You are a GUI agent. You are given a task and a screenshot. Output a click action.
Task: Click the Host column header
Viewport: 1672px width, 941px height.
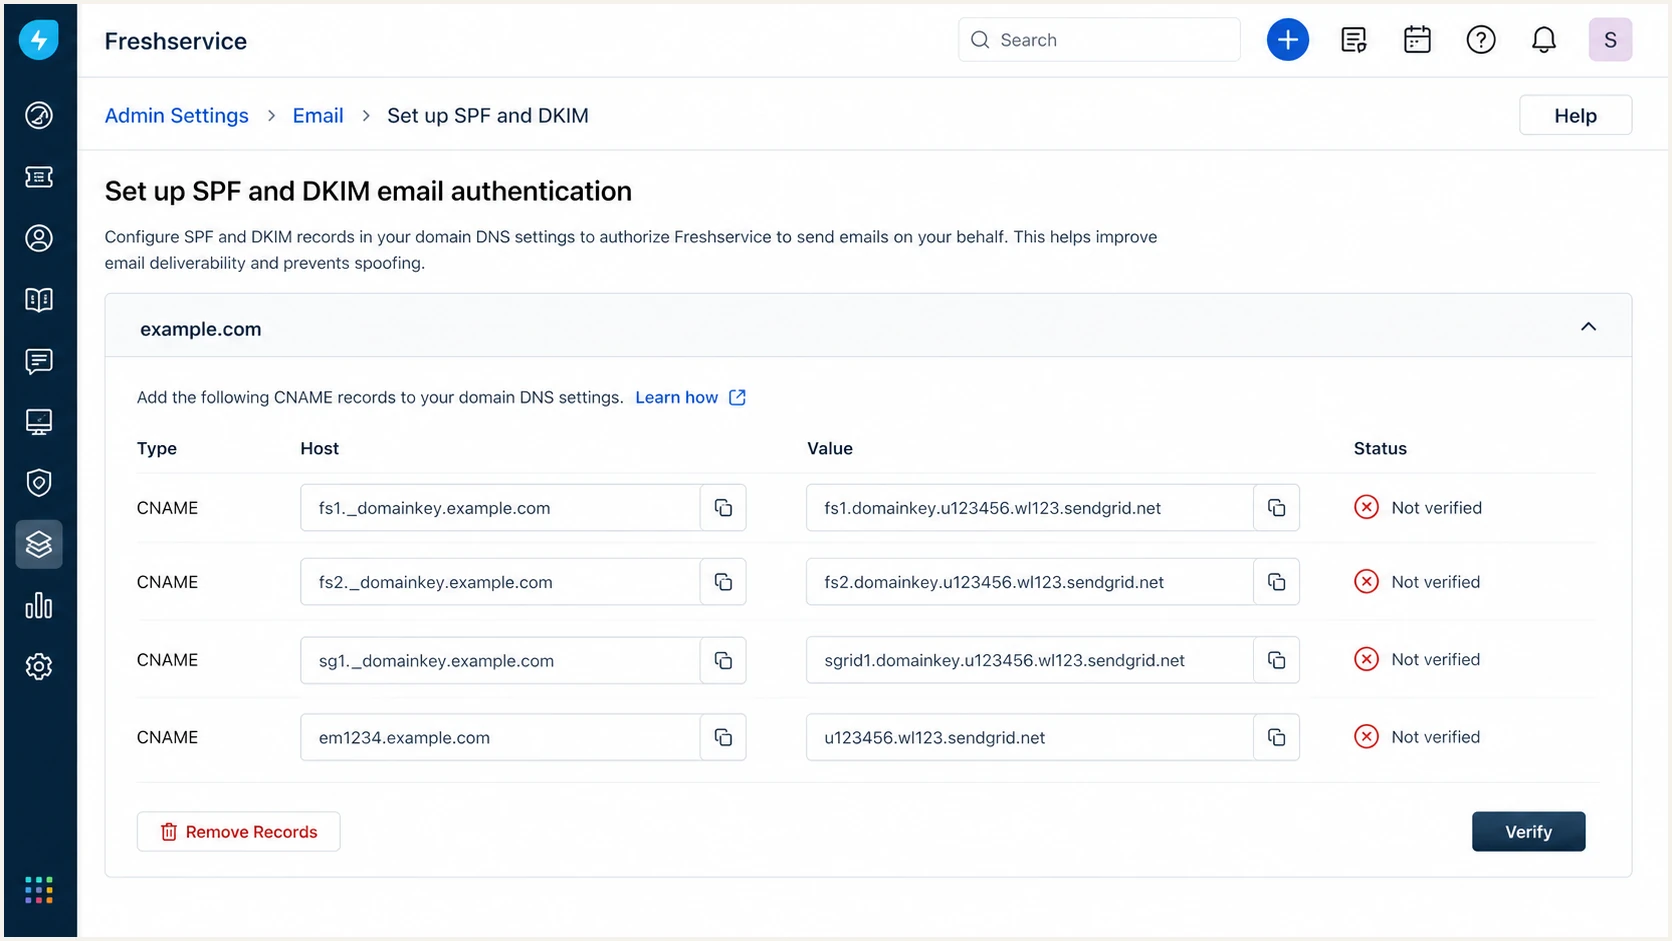click(319, 448)
